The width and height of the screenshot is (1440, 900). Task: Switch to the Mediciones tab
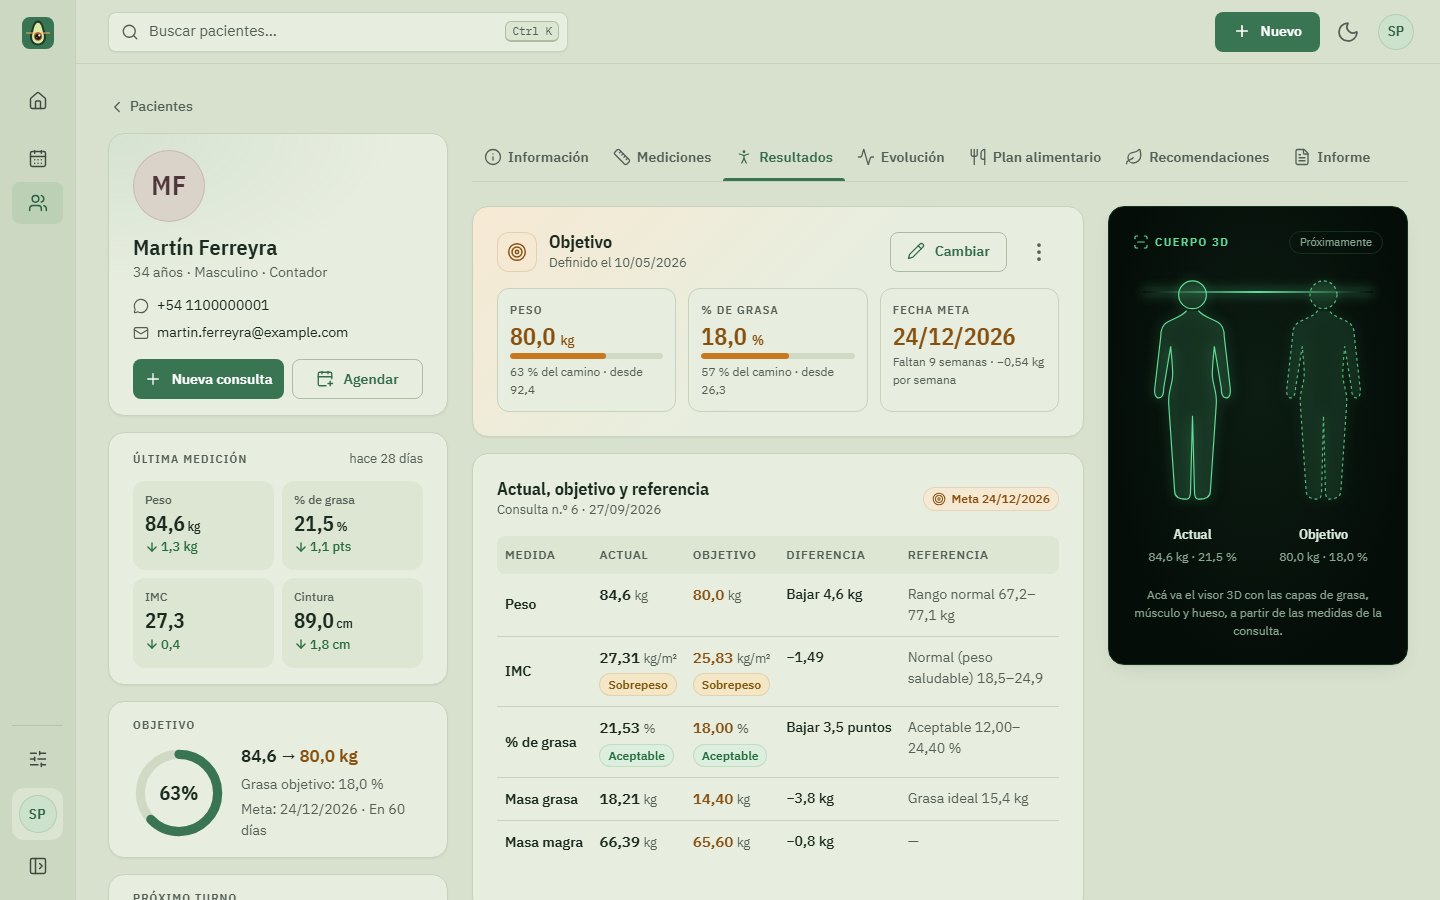point(662,157)
